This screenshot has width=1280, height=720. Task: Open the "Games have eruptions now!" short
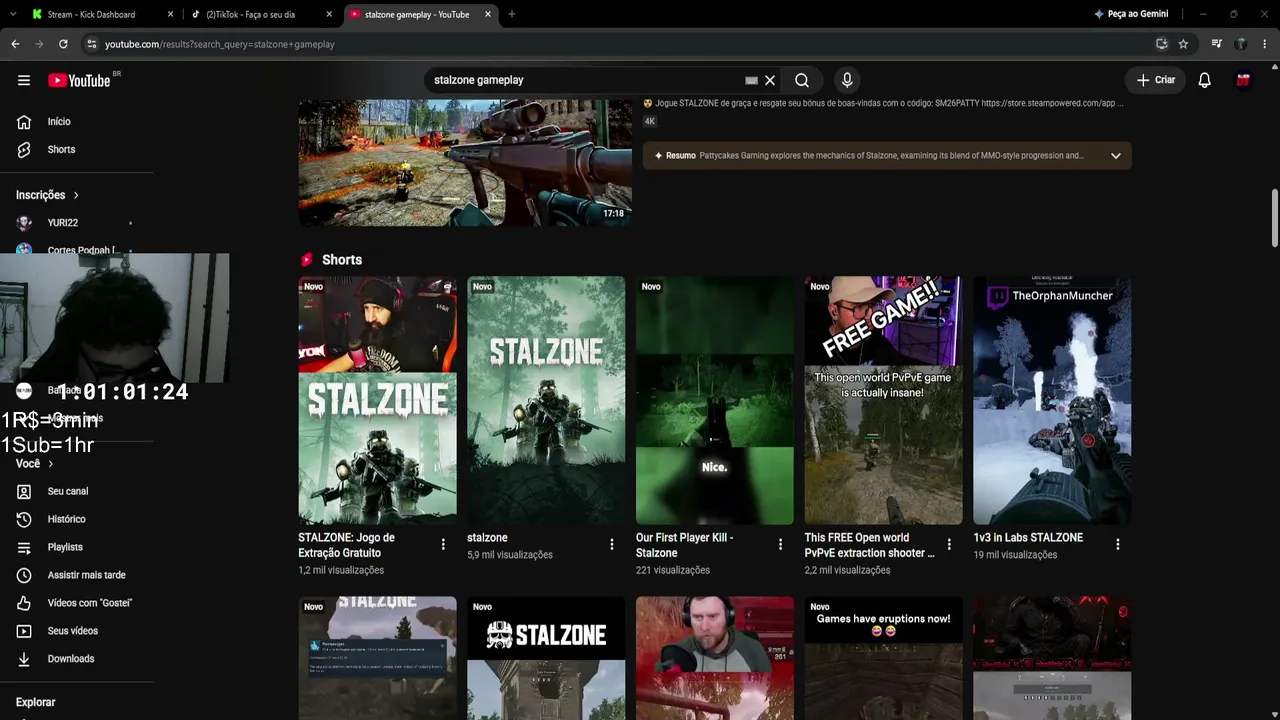coord(884,658)
